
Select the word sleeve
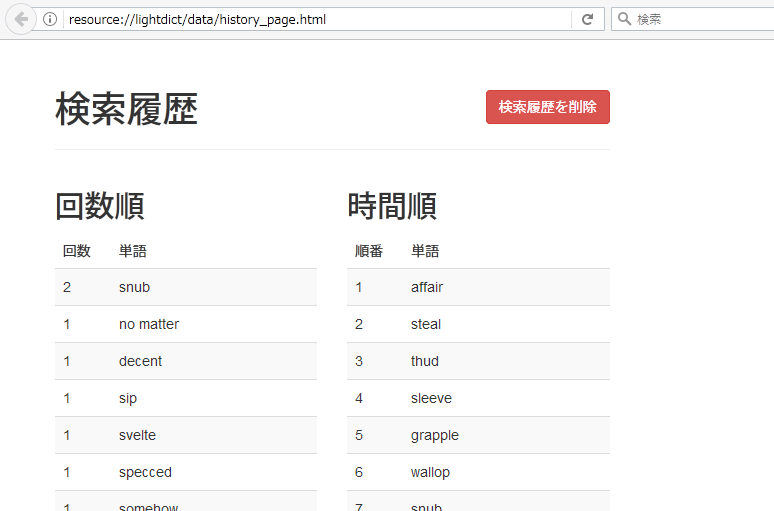(x=431, y=398)
